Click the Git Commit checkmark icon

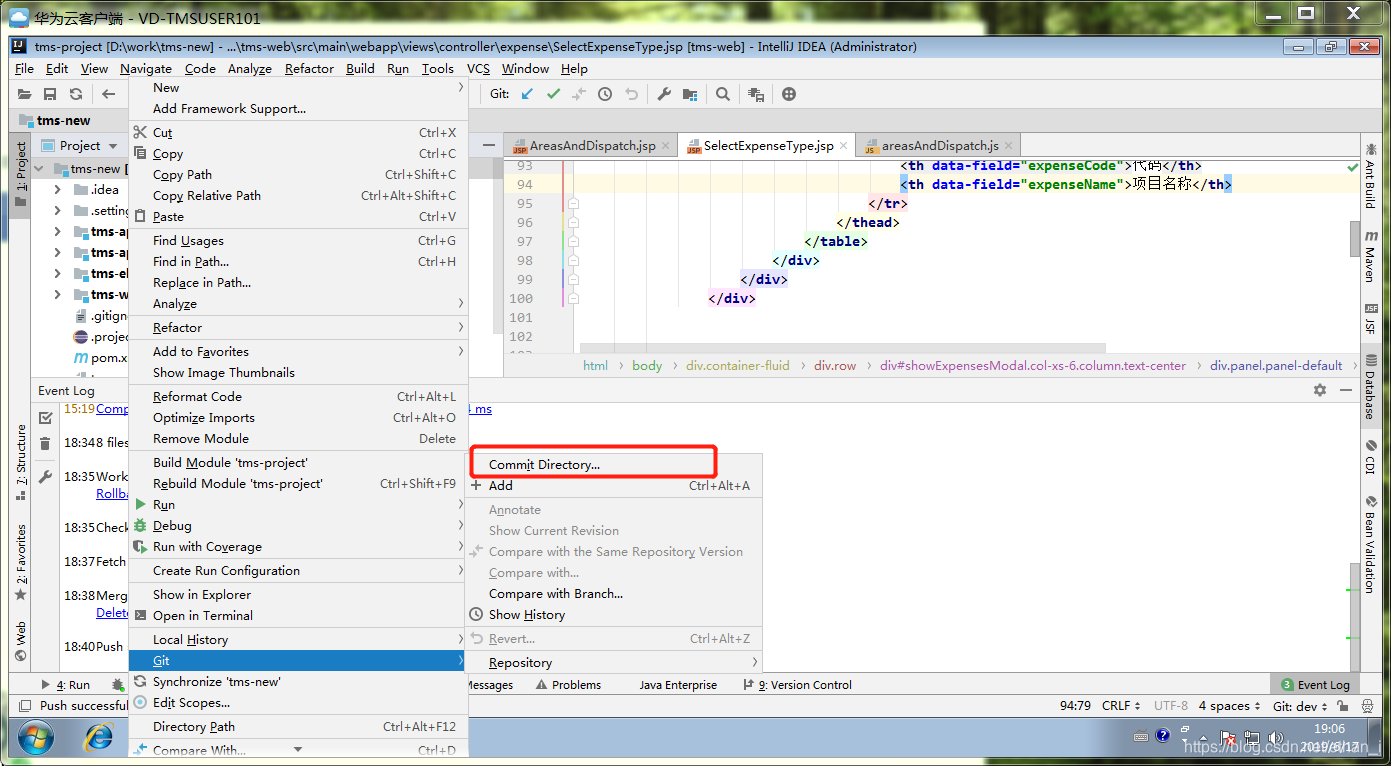[553, 94]
